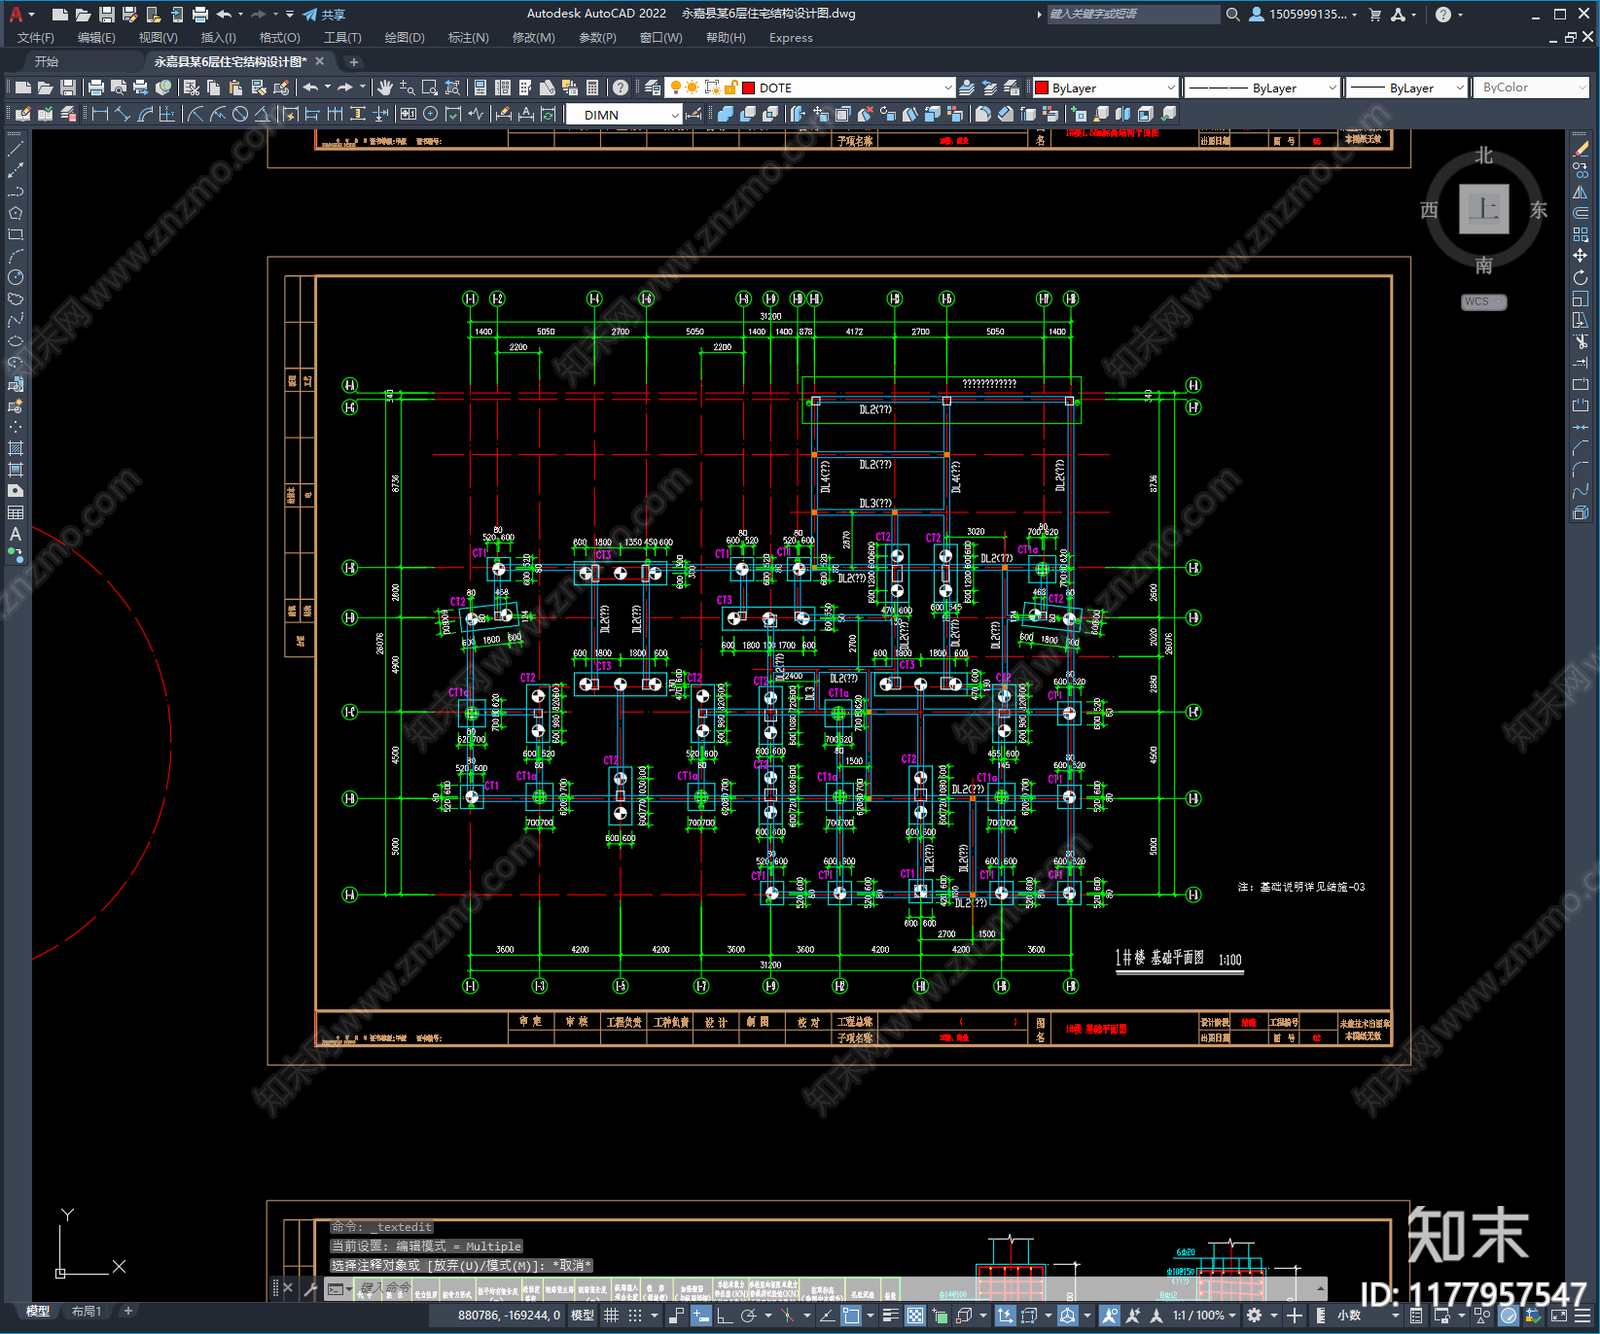The width and height of the screenshot is (1600, 1334).
Task: Select the Multiline Text A tool
Action: [x=15, y=534]
